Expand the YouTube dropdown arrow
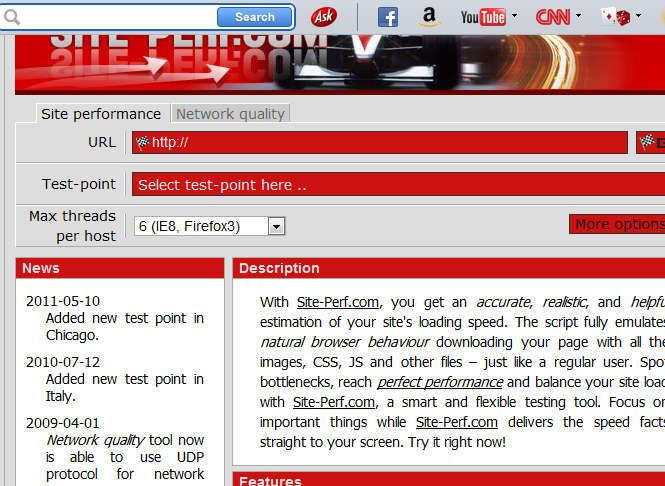665x486 pixels. click(514, 16)
